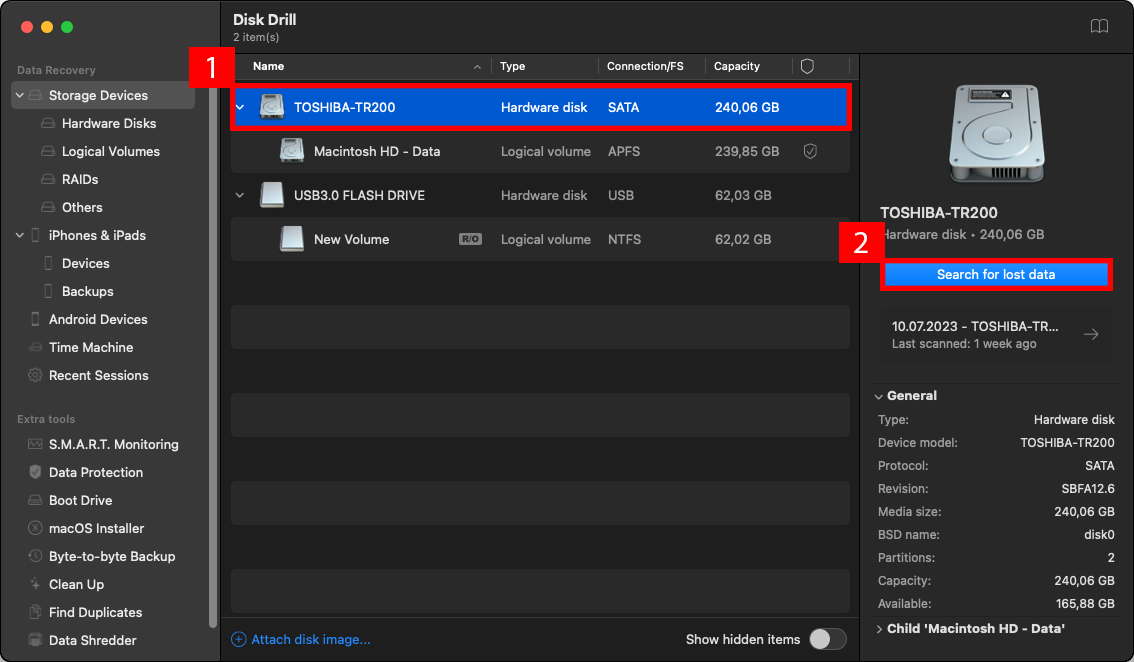Click the 2 item(s) subtitle

click(256, 37)
